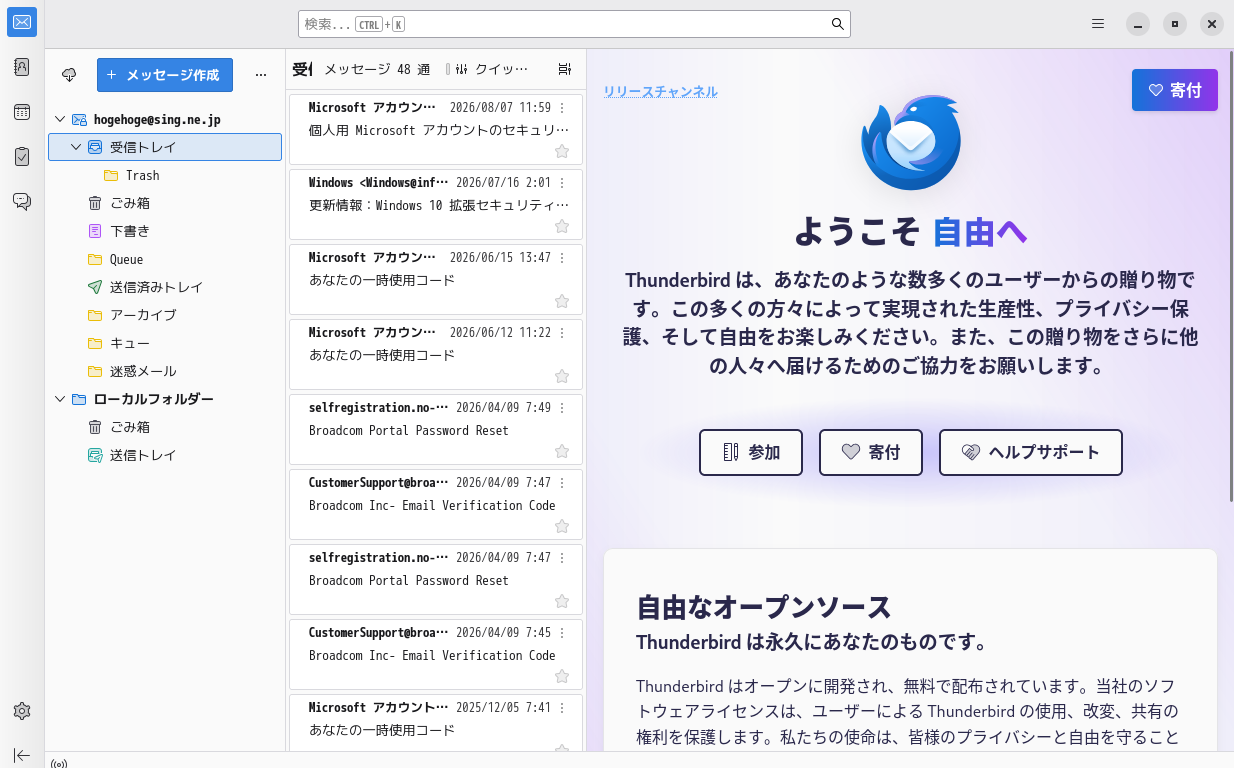Viewport: 1234px width, 768px height.
Task: Open Settings gear in spaces toolbar
Action: click(x=22, y=711)
